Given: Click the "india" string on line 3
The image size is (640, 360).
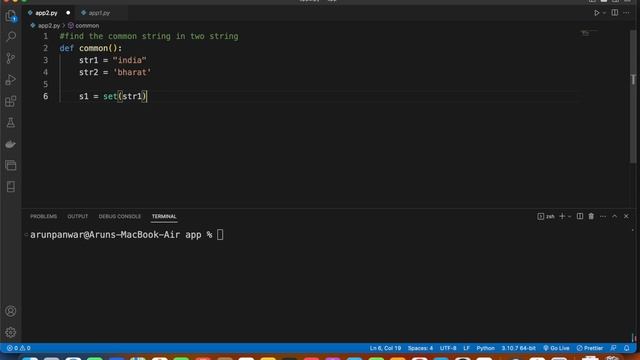Looking at the screenshot, I should point(130,60).
